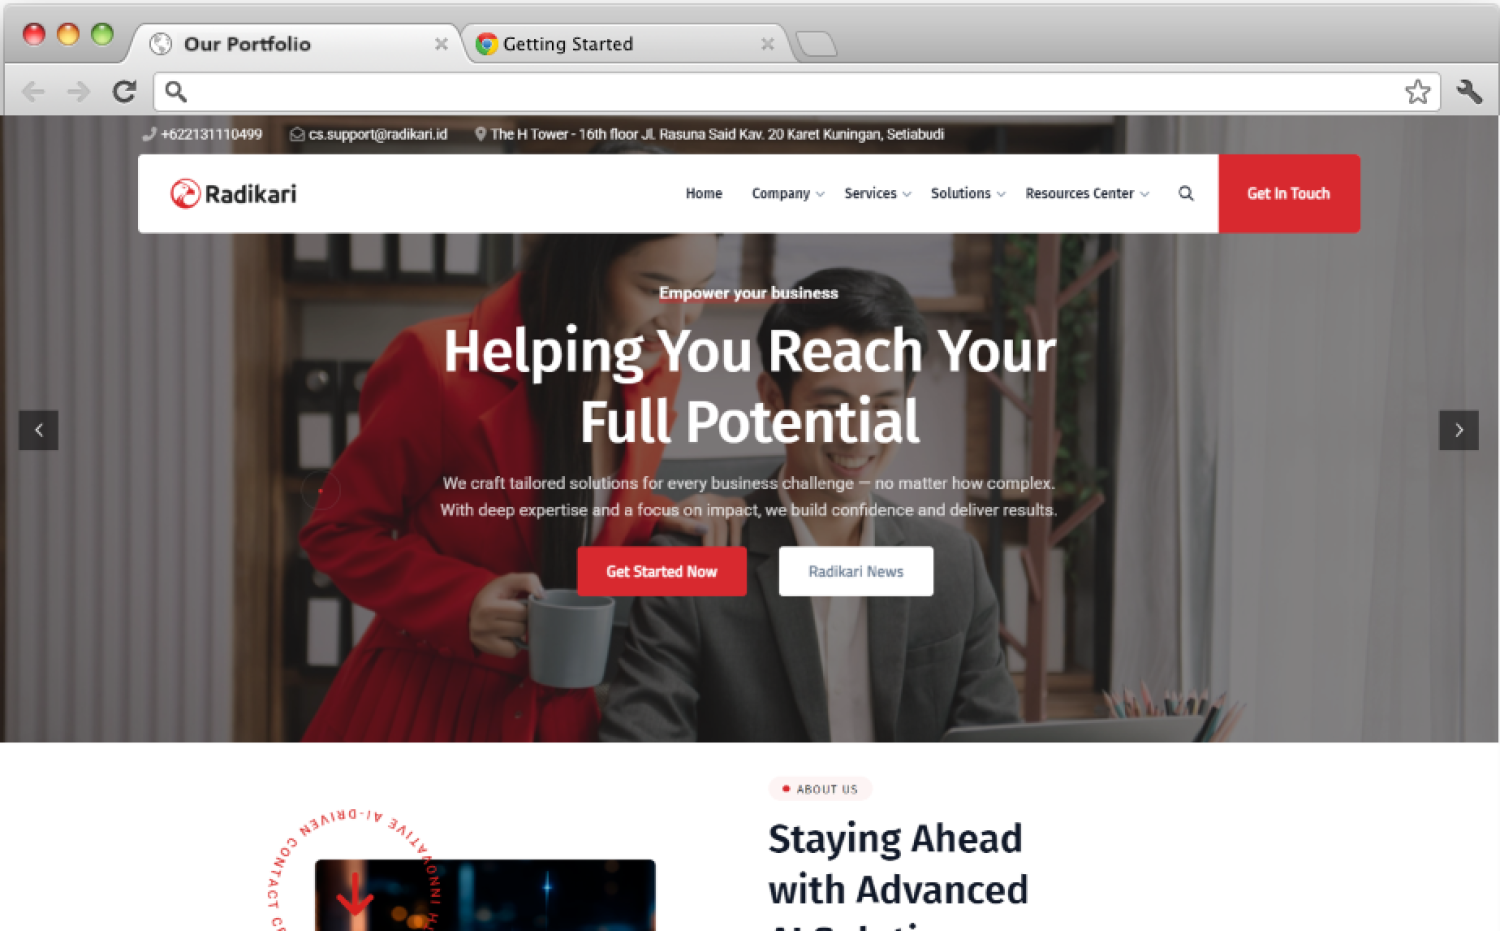Bookmark the page with the star icon
This screenshot has height=931, width=1500.
tap(1417, 92)
